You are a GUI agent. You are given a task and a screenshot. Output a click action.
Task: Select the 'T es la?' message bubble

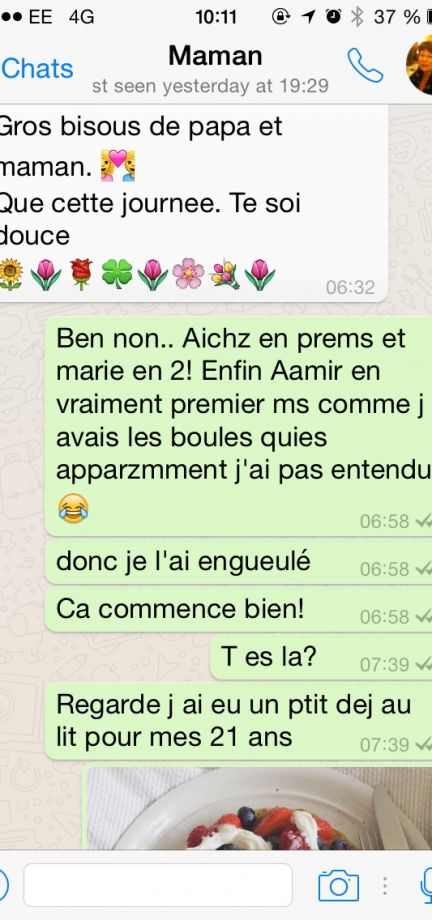click(321, 658)
